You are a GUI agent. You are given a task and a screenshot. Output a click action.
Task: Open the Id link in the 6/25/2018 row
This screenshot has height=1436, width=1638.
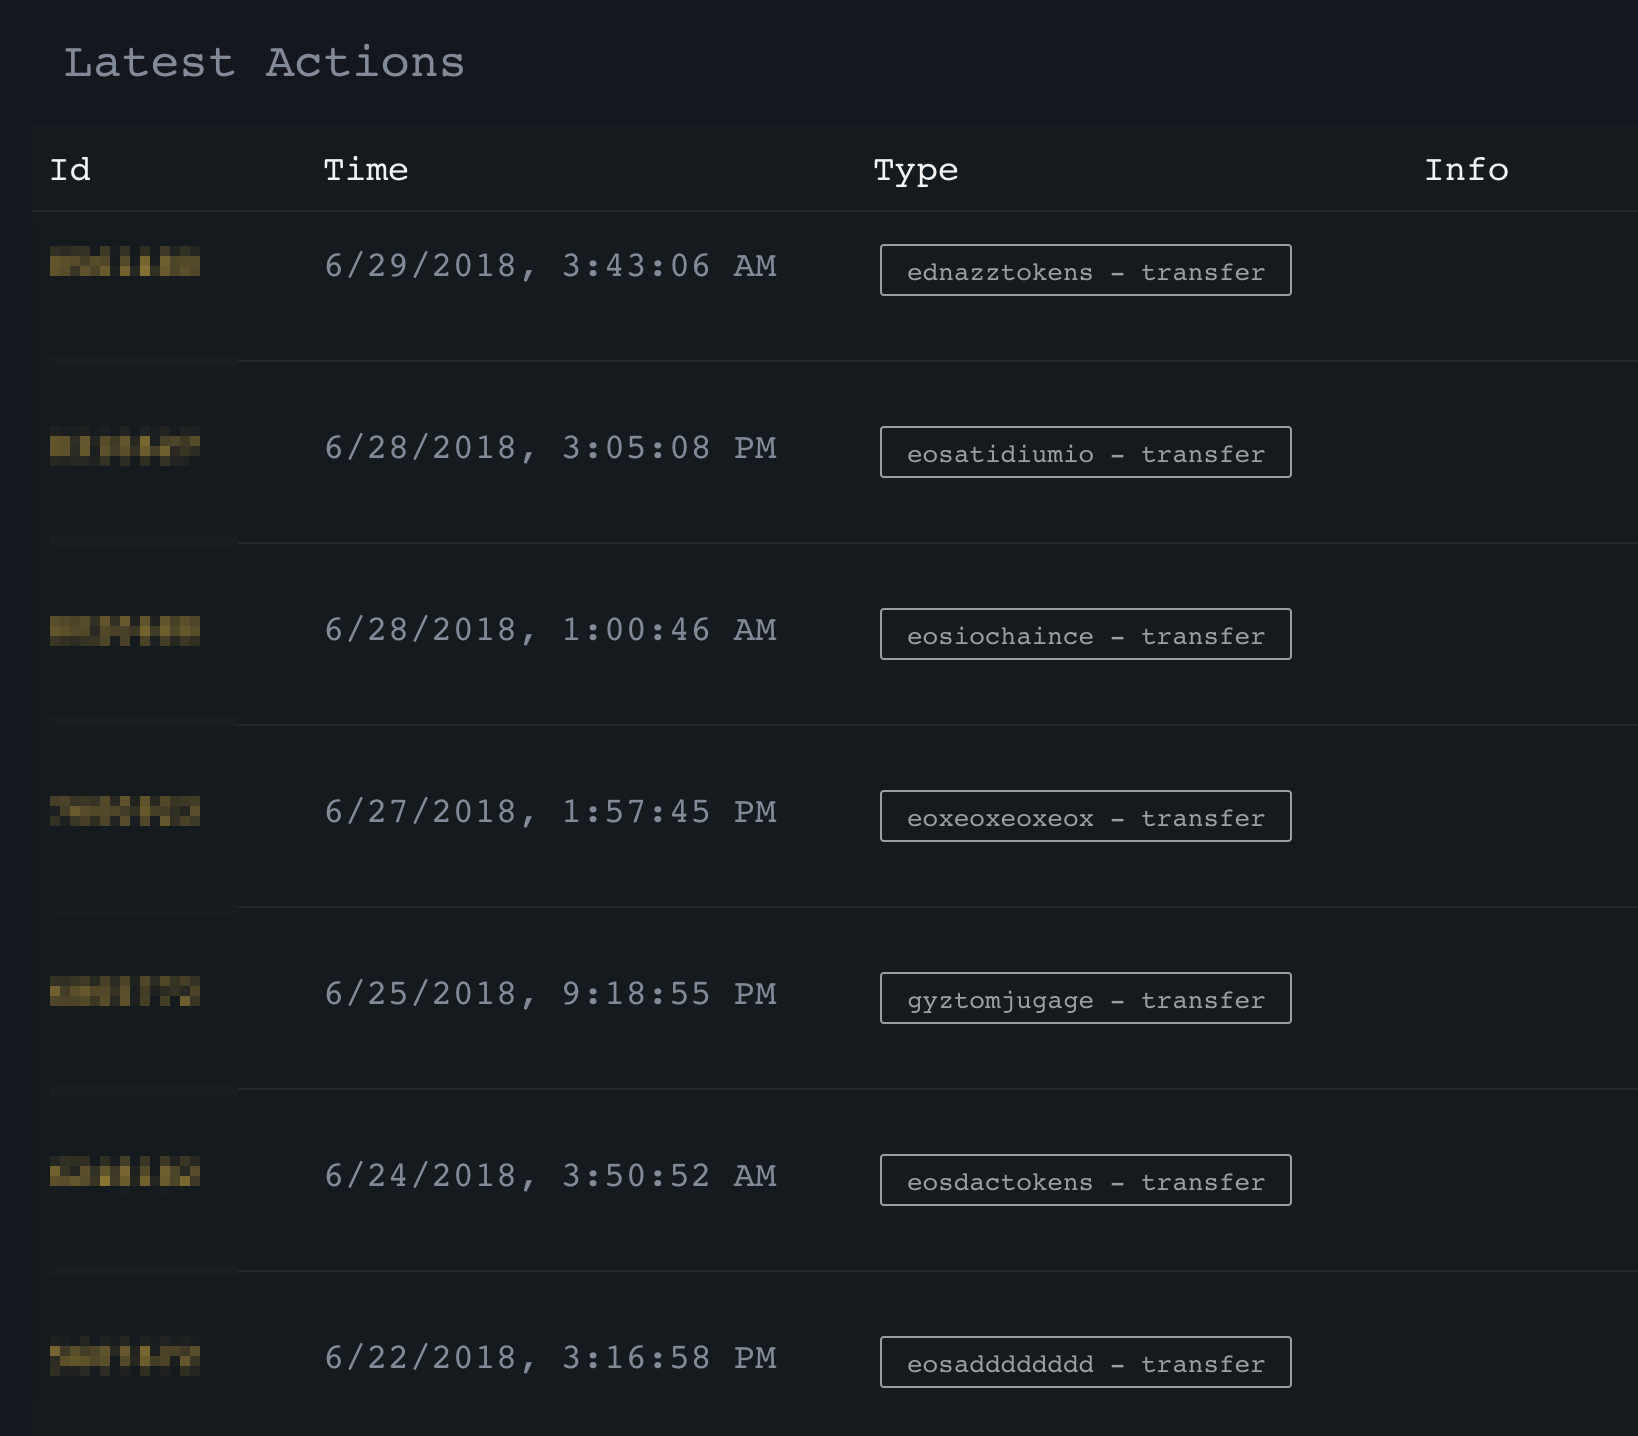click(125, 991)
